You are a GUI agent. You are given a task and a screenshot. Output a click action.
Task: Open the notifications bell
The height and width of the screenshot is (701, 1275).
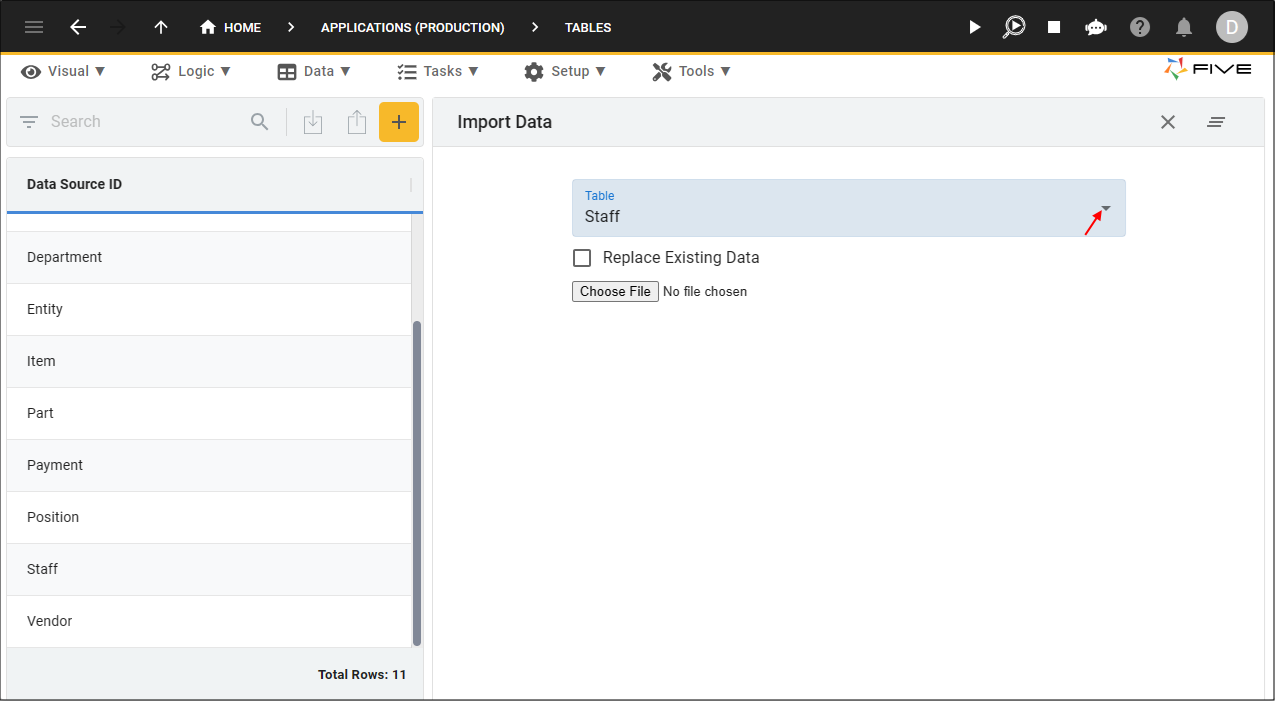pyautogui.click(x=1184, y=27)
